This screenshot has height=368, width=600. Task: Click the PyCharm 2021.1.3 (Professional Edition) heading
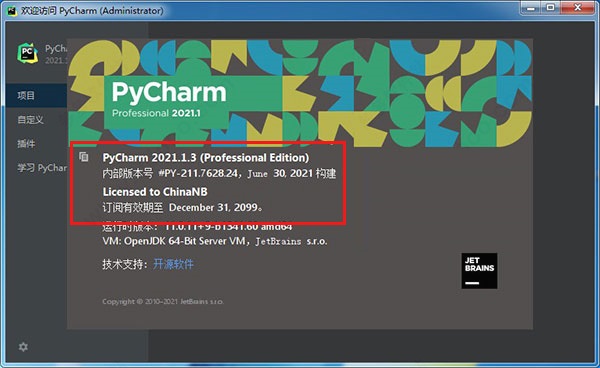click(x=205, y=158)
